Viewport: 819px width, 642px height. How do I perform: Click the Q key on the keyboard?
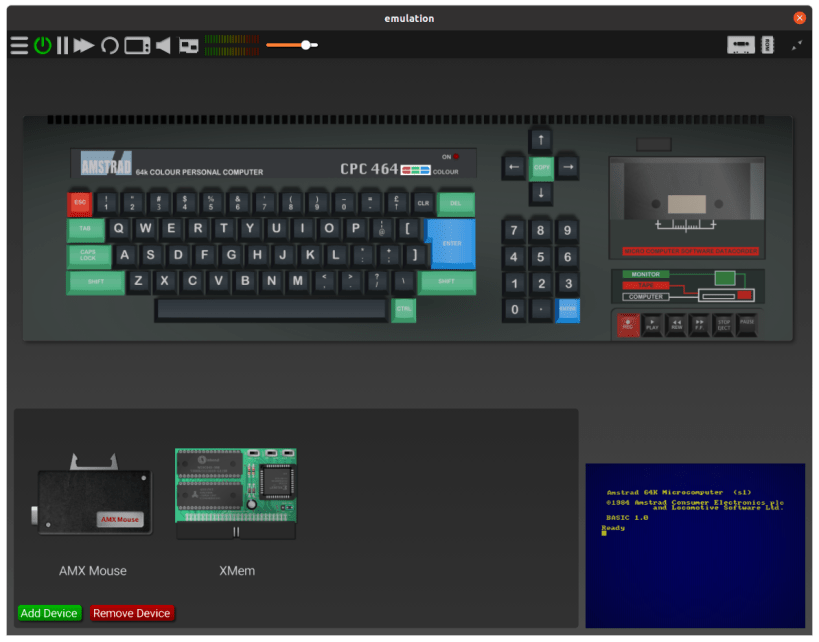pos(119,229)
